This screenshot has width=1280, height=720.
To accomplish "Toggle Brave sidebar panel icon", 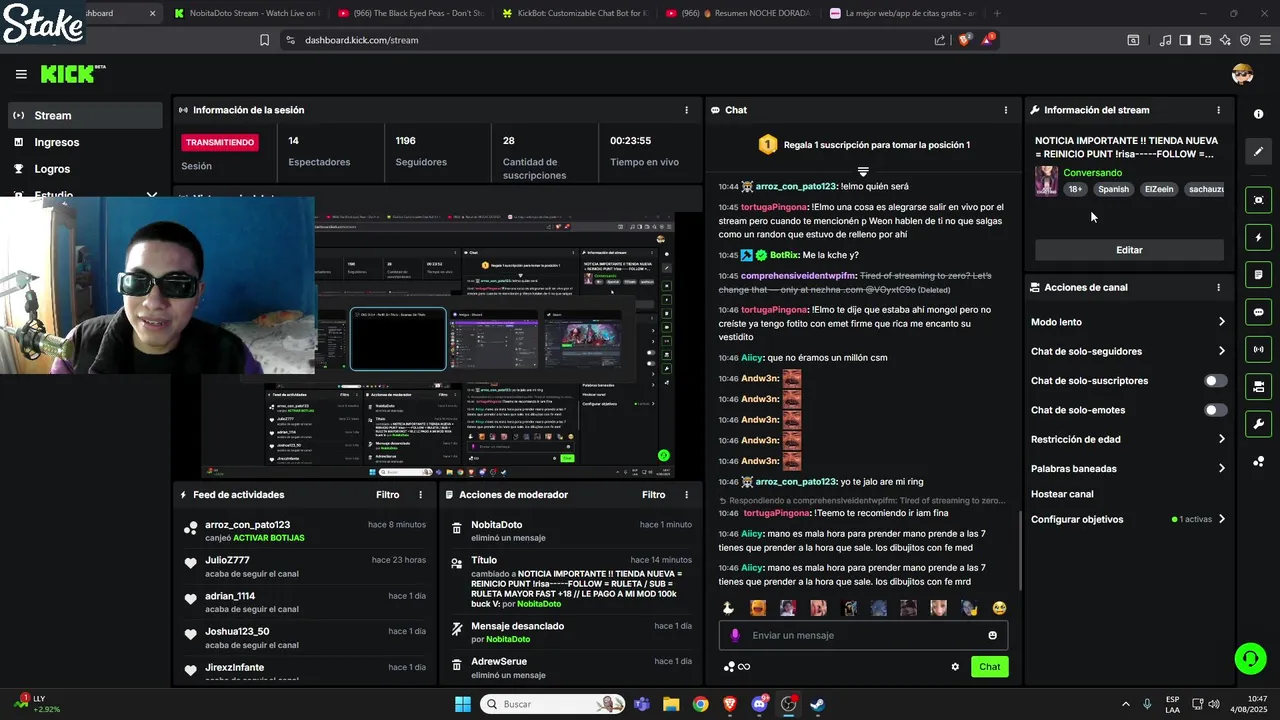I will pos(1185,40).
